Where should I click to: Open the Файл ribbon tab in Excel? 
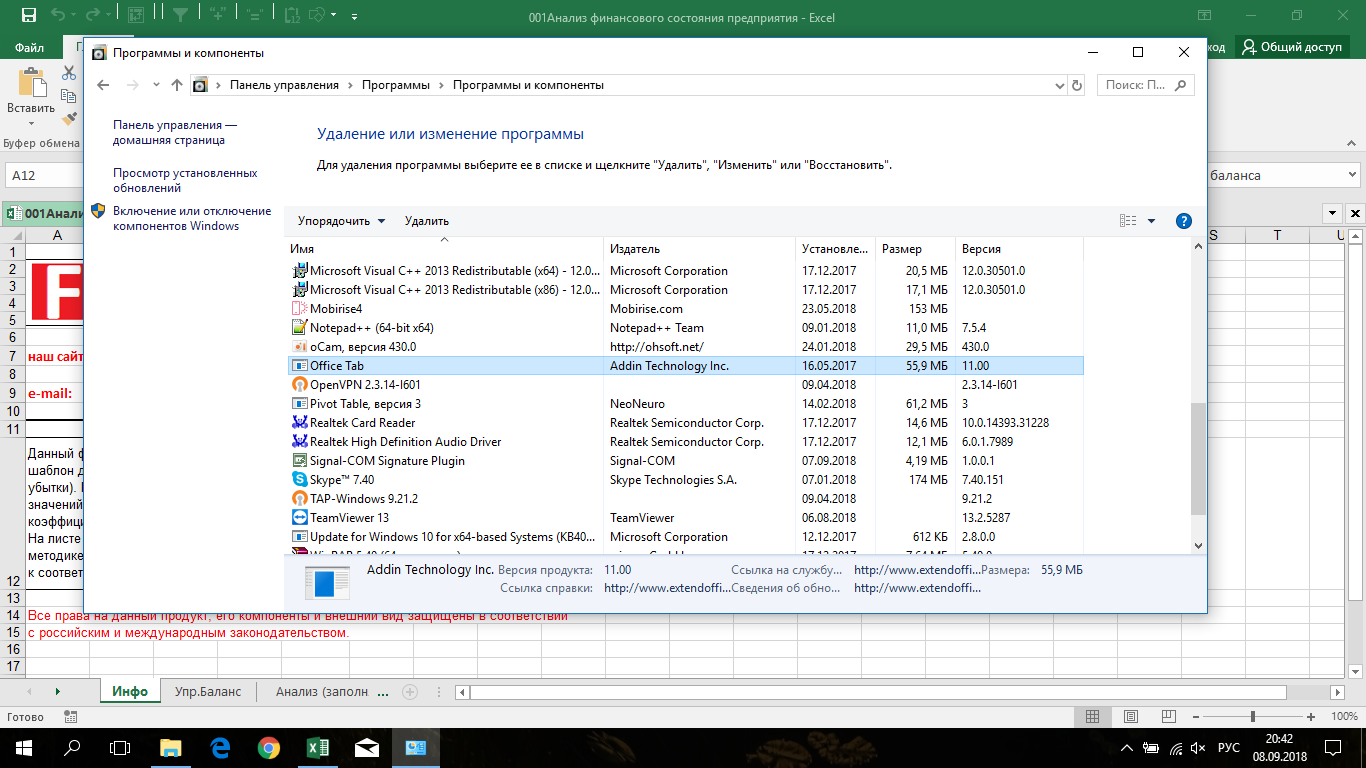tap(29, 47)
